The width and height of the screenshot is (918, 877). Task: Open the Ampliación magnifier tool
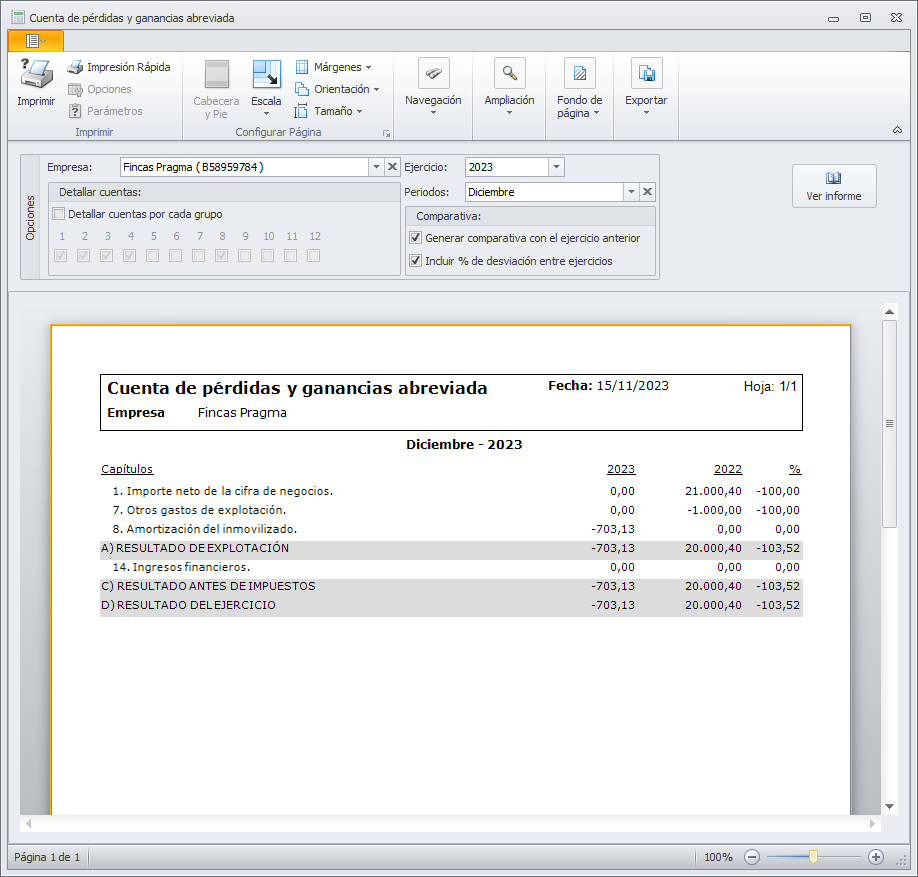[x=509, y=74]
